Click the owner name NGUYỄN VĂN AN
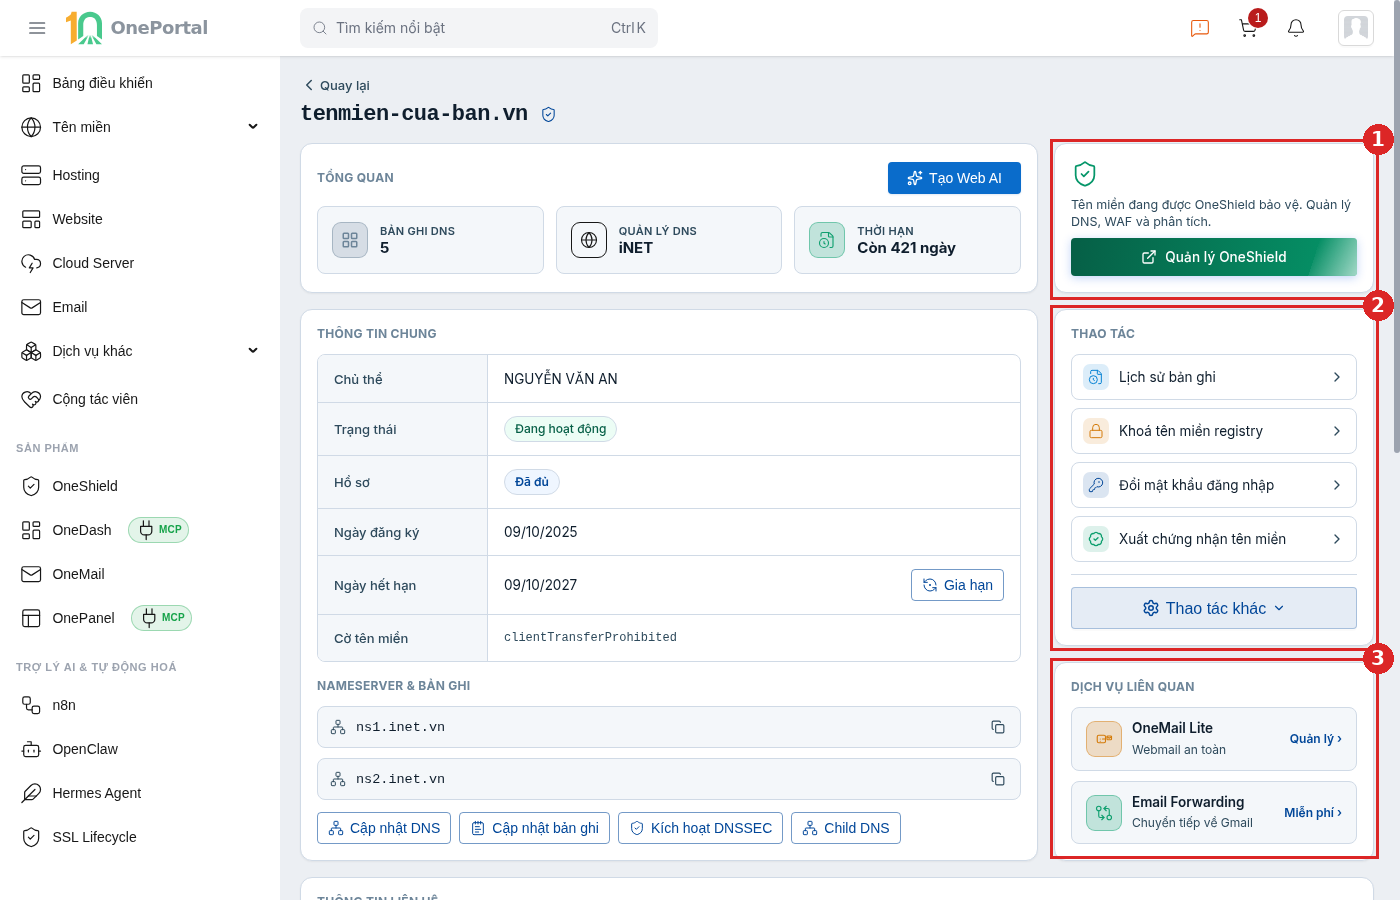 (x=561, y=379)
